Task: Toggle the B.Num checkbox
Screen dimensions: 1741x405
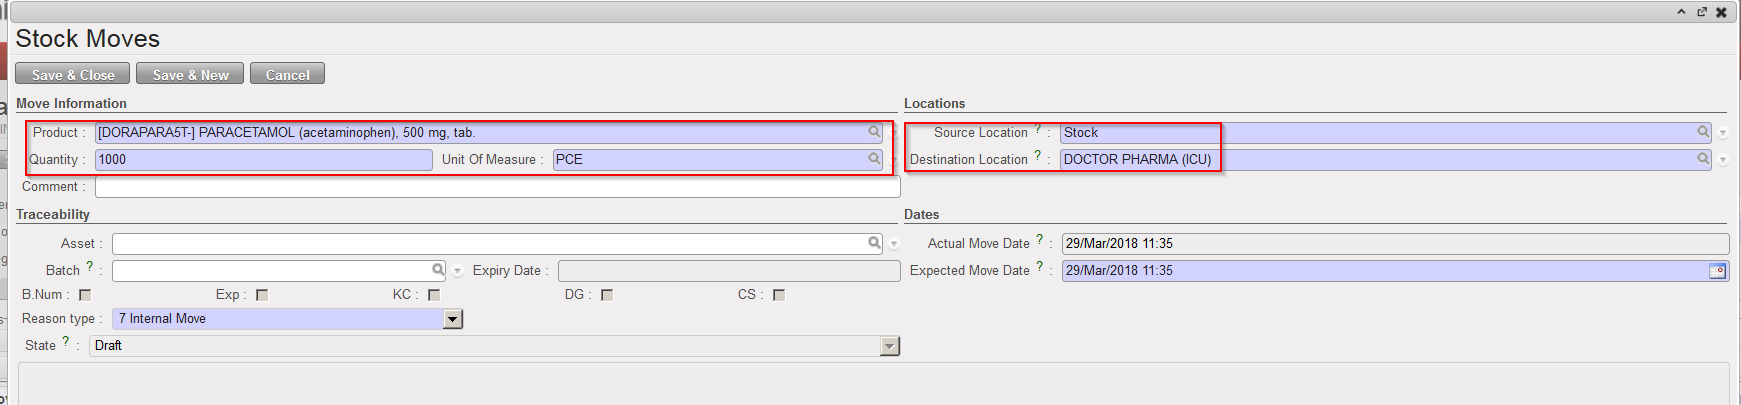Action: [85, 295]
